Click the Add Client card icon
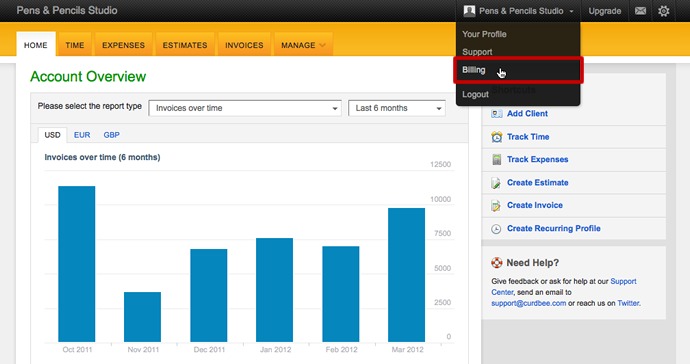Image resolution: width=690 pixels, height=364 pixels. point(497,114)
